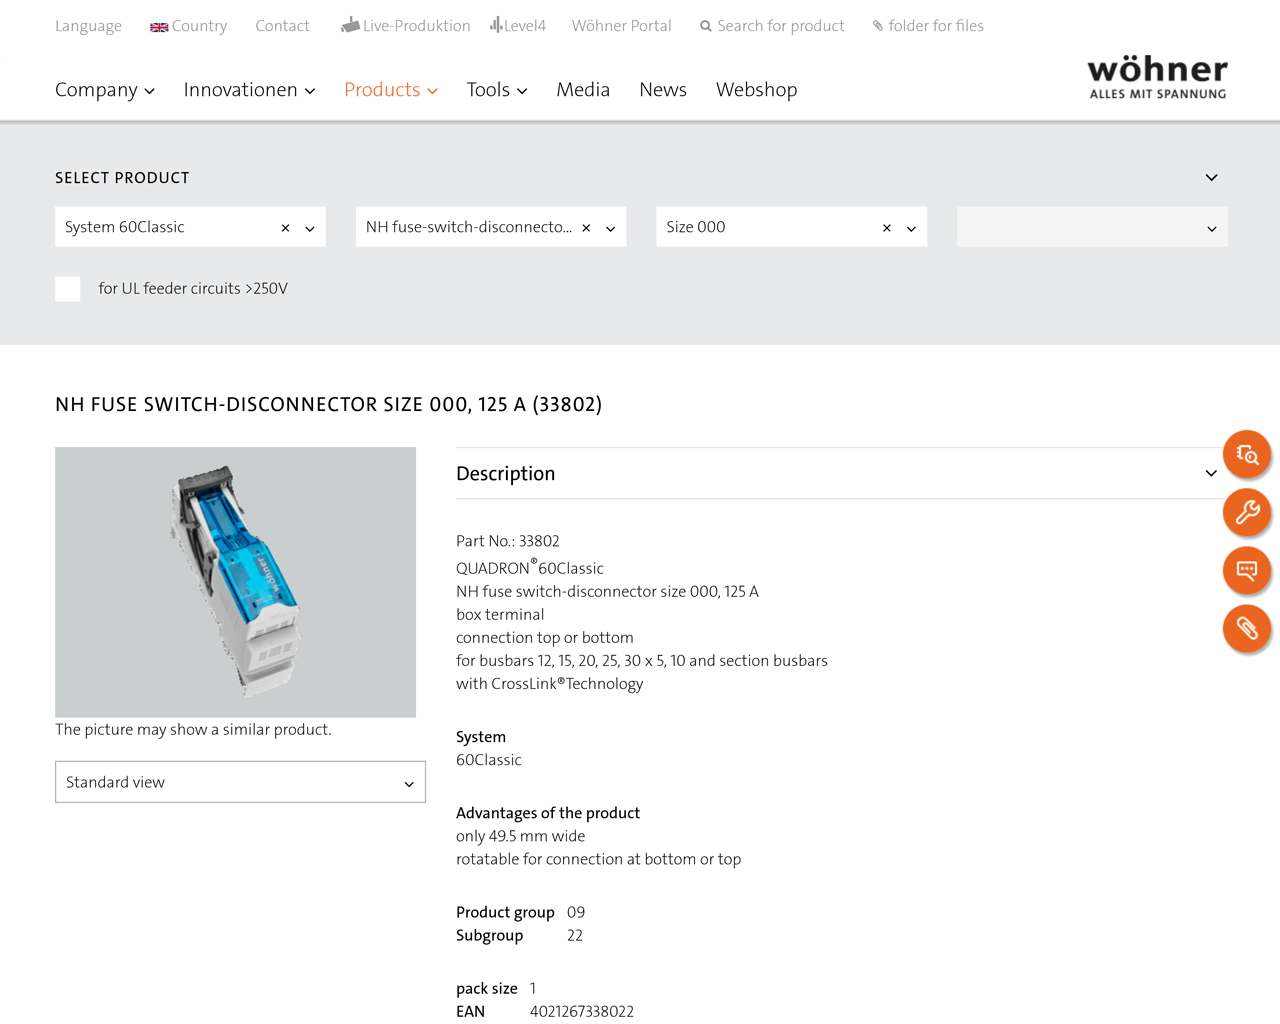Click the orange product search floating icon
Viewport: 1280px width, 1024px height.
click(x=1247, y=454)
